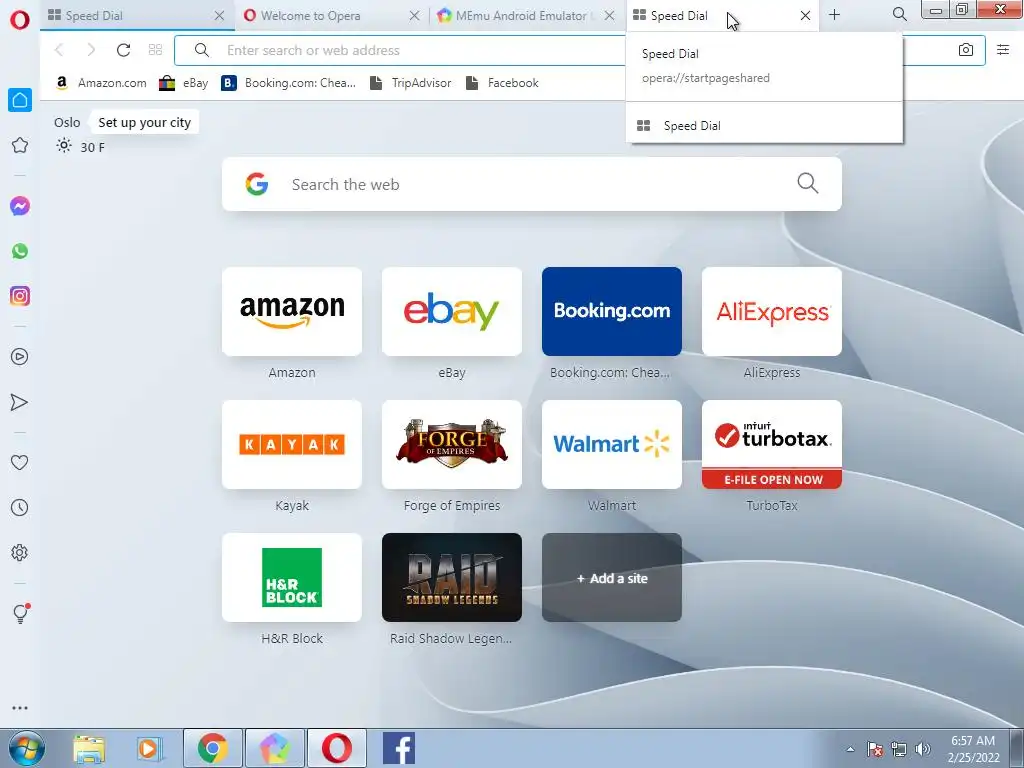Open the volume control in the system tray
This screenshot has height=768, width=1024.
tap(923, 749)
